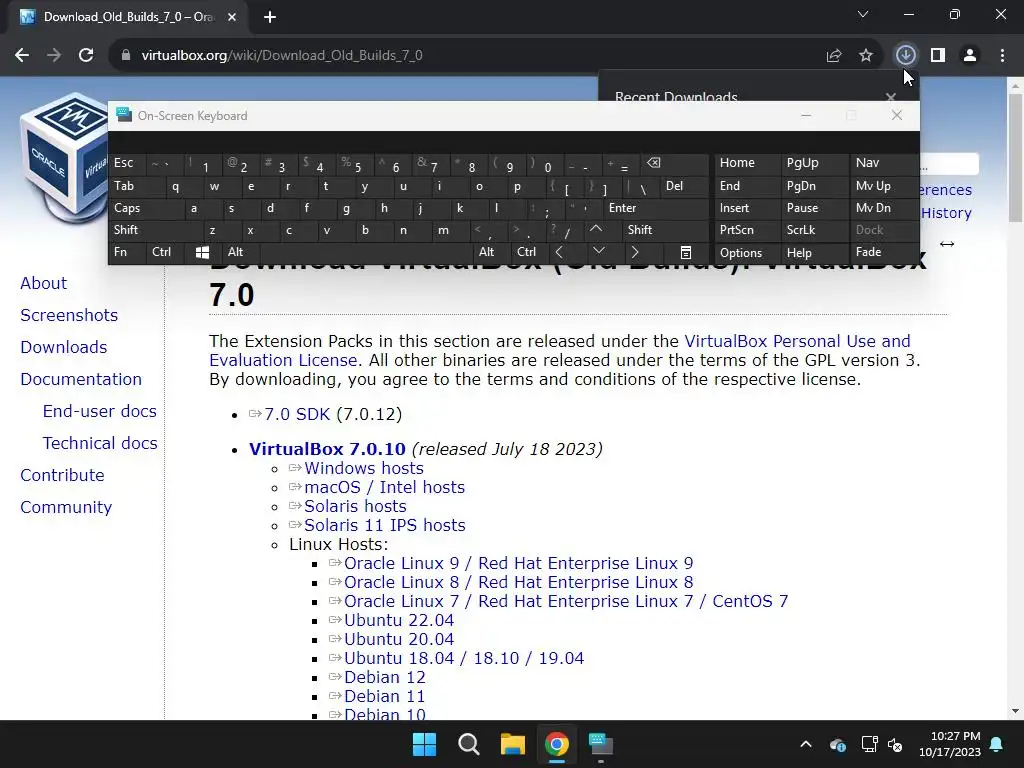Open the About sidebar link

(44, 283)
